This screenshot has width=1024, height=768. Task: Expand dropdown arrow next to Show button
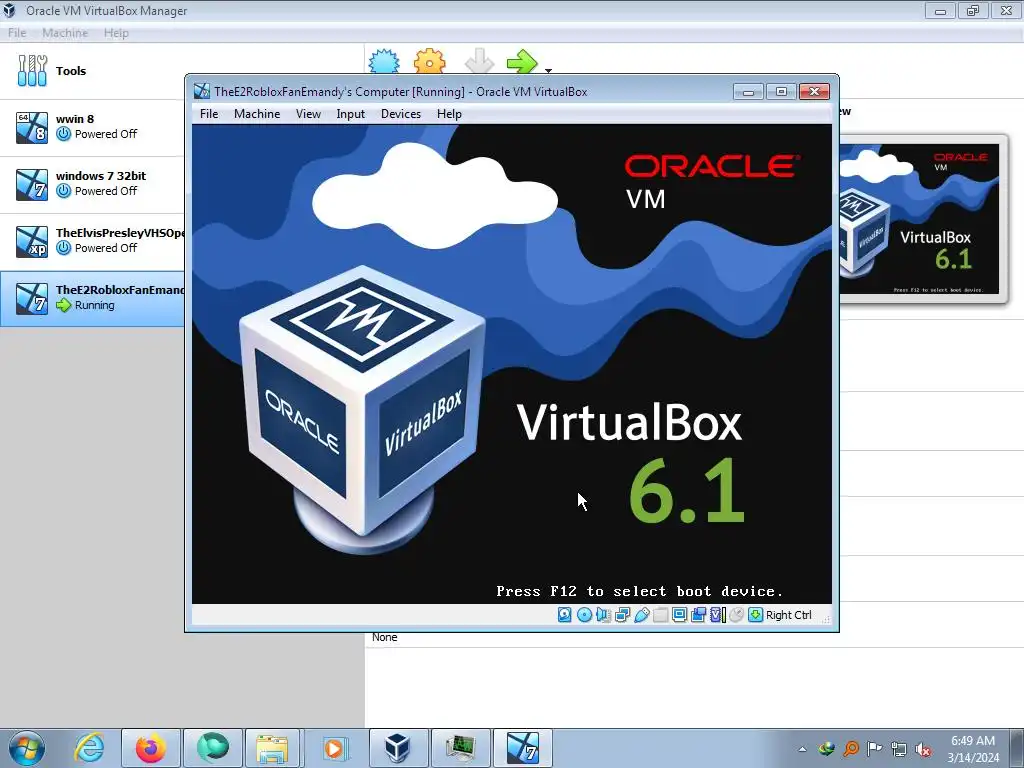pos(549,70)
